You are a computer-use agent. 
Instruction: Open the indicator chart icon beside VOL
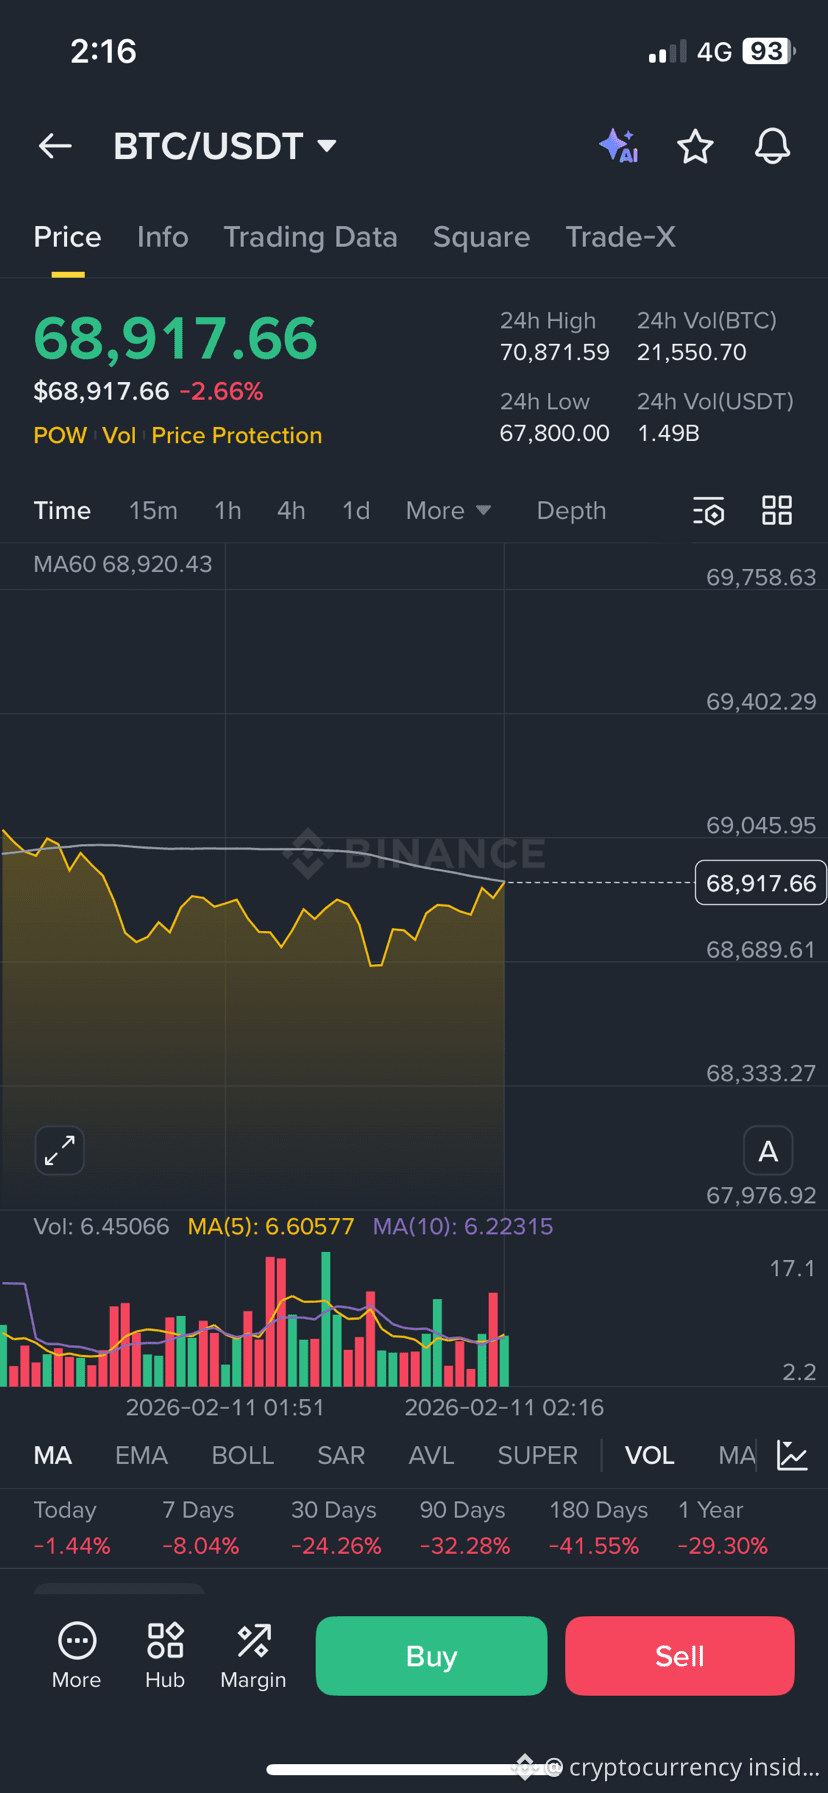click(792, 1455)
